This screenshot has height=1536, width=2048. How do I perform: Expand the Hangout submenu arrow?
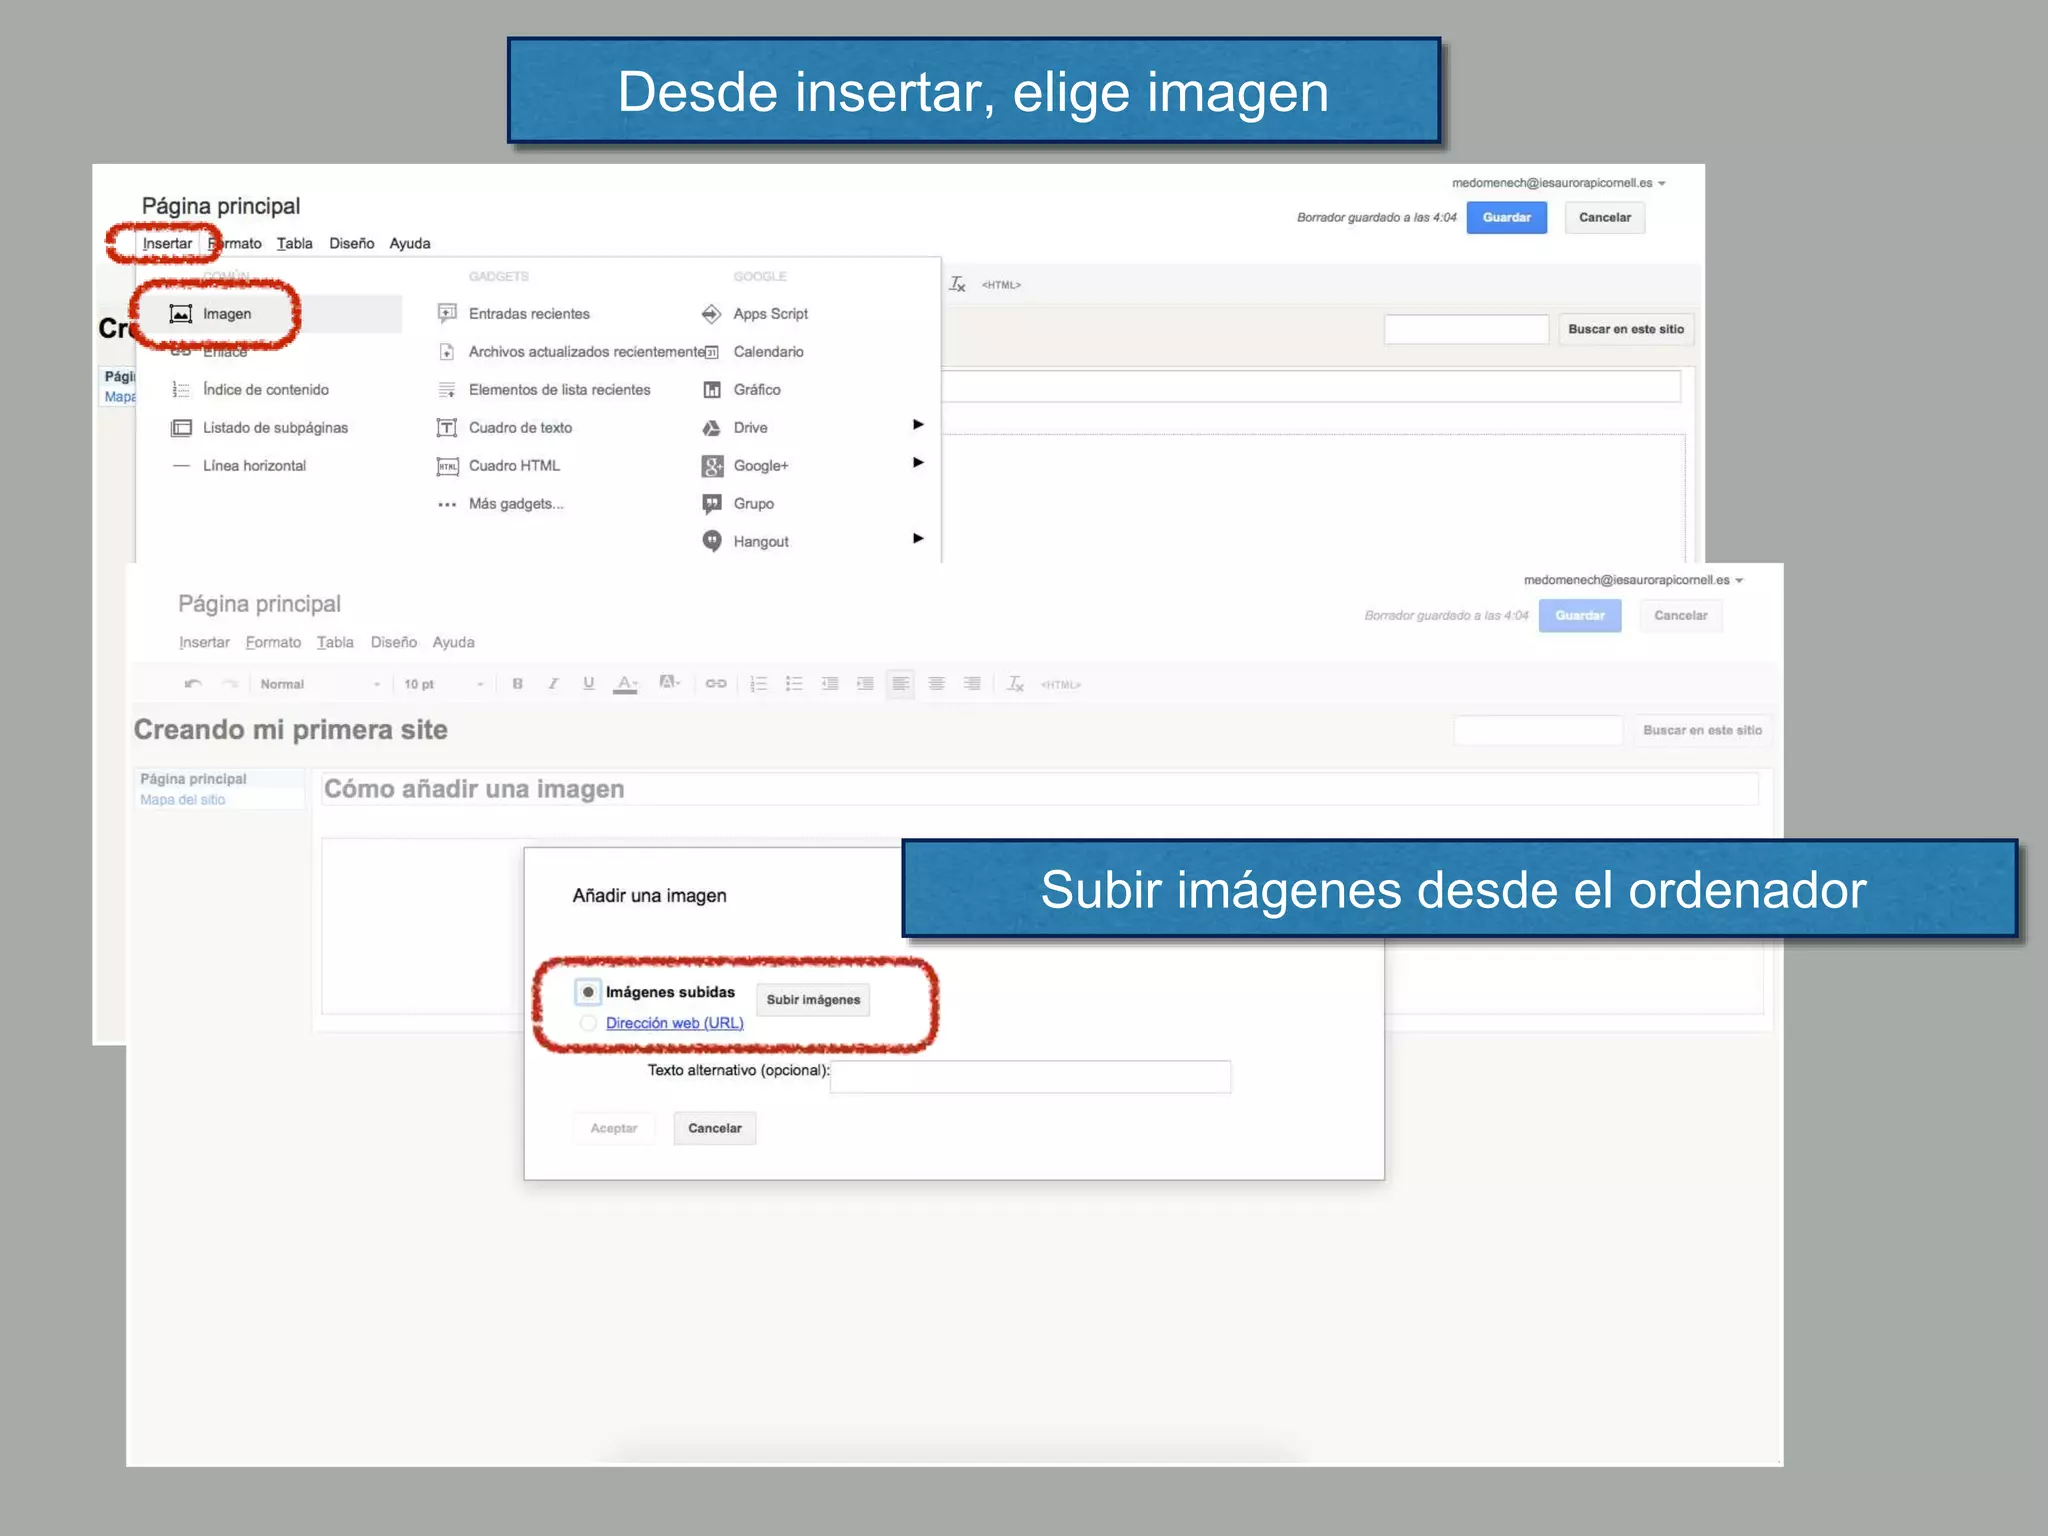click(x=918, y=539)
